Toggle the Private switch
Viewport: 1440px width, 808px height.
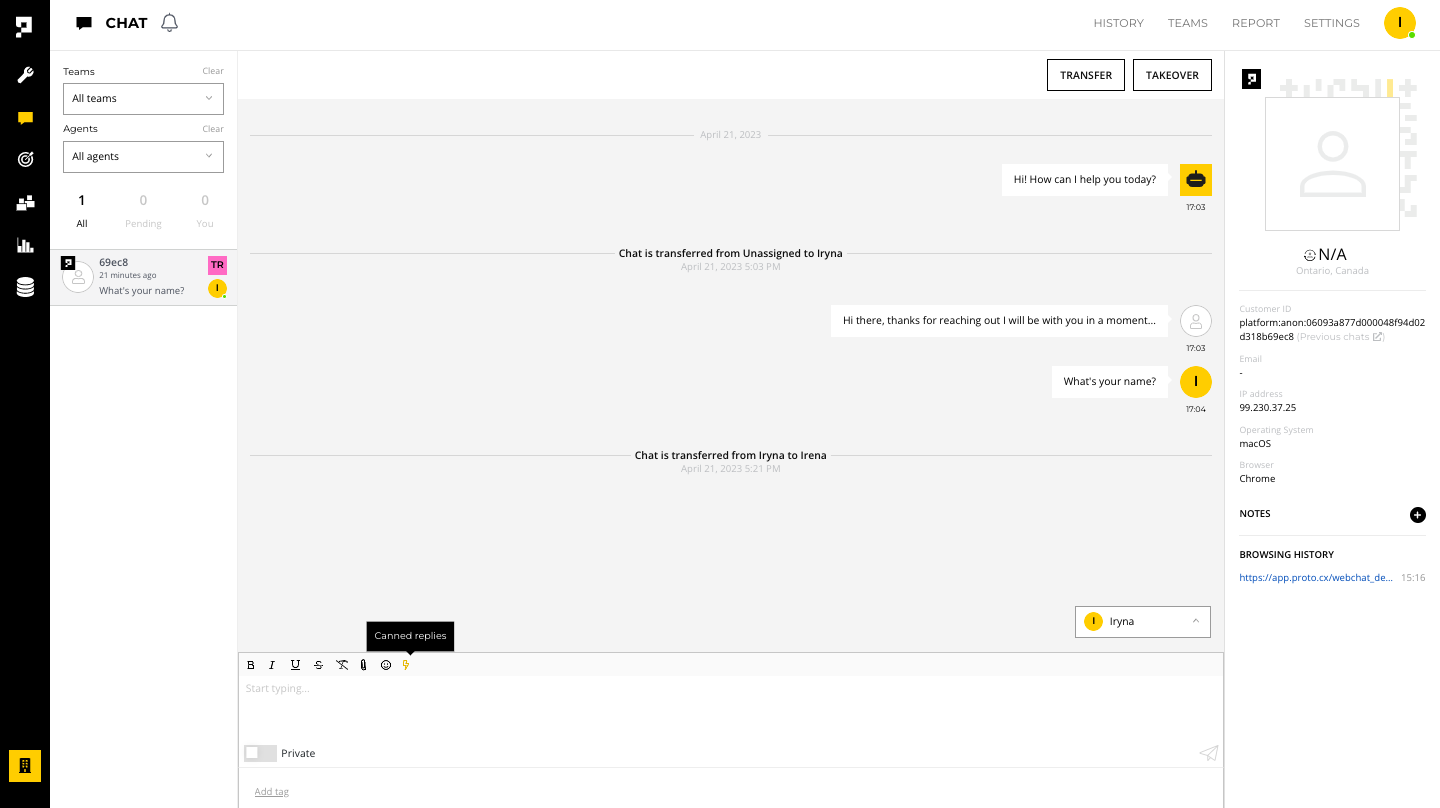coord(260,753)
